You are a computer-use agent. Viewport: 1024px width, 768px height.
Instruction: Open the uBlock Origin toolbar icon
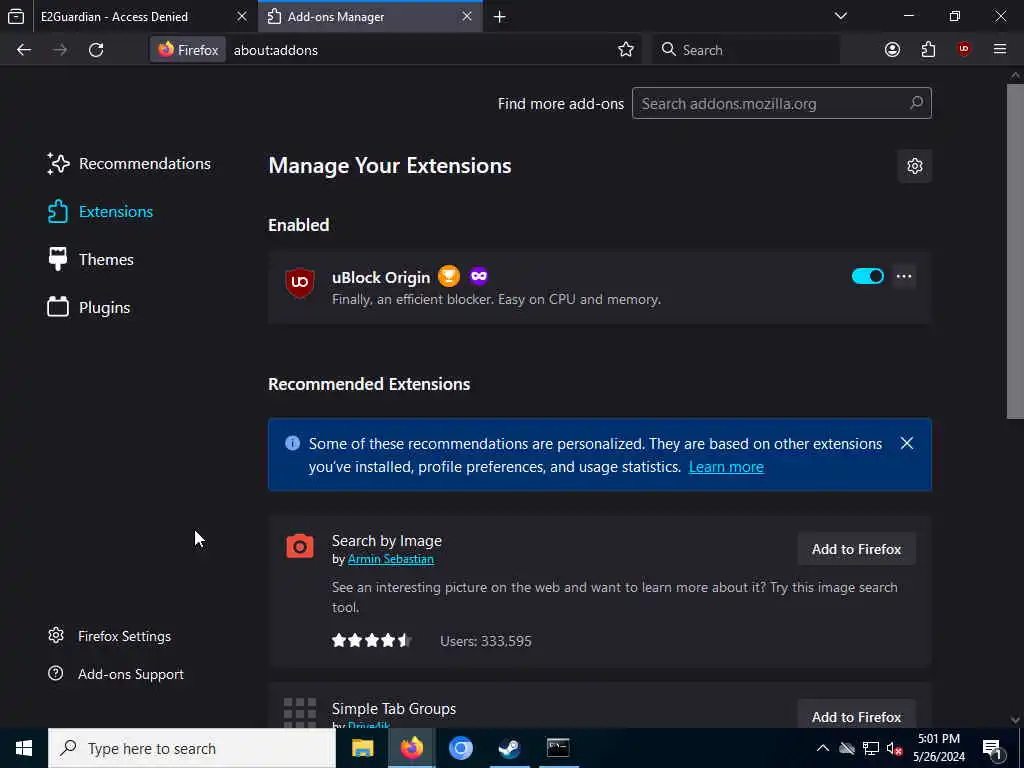[x=964, y=50]
